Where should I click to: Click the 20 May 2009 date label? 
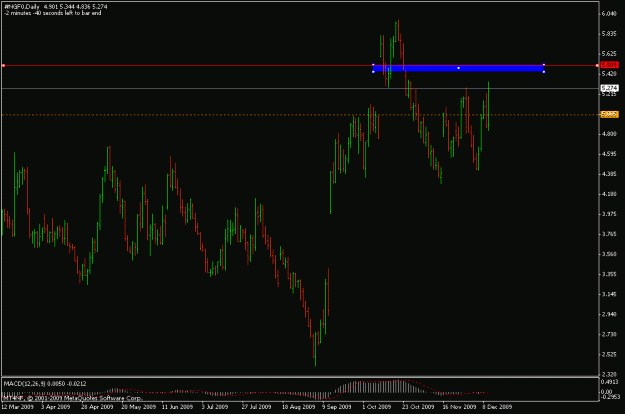138,407
